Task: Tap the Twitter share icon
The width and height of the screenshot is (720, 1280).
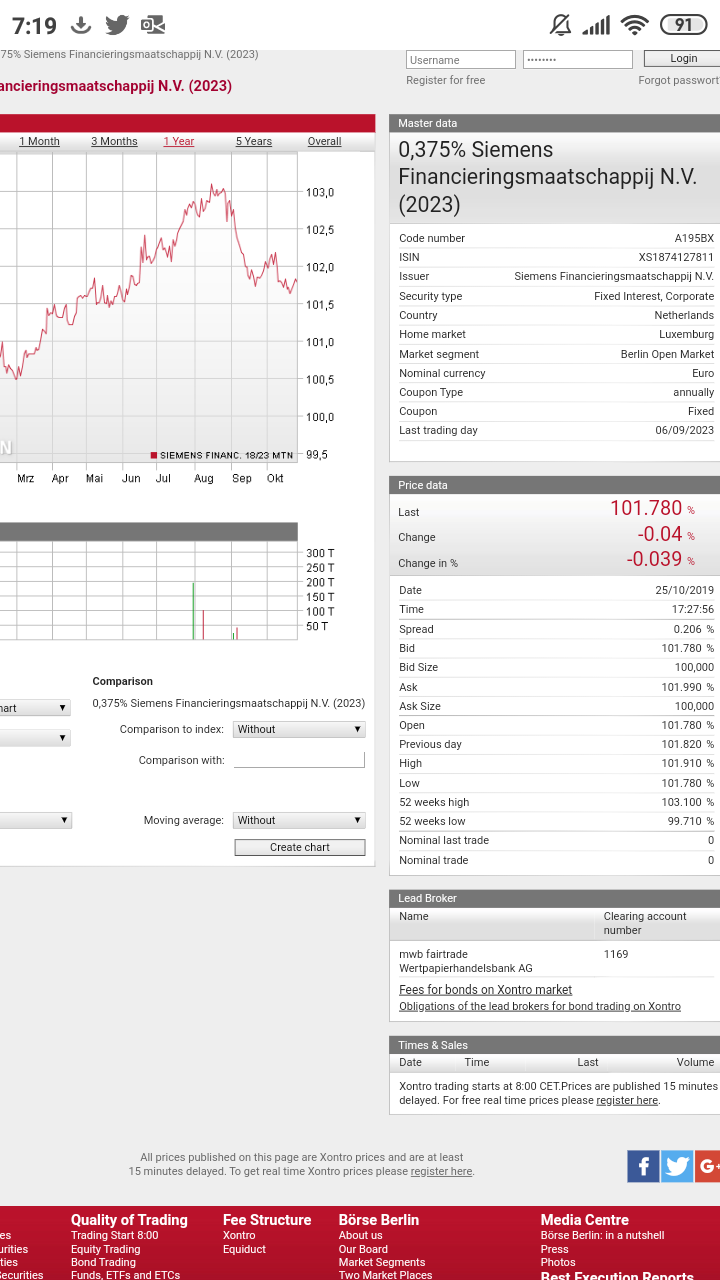Action: 677,1166
